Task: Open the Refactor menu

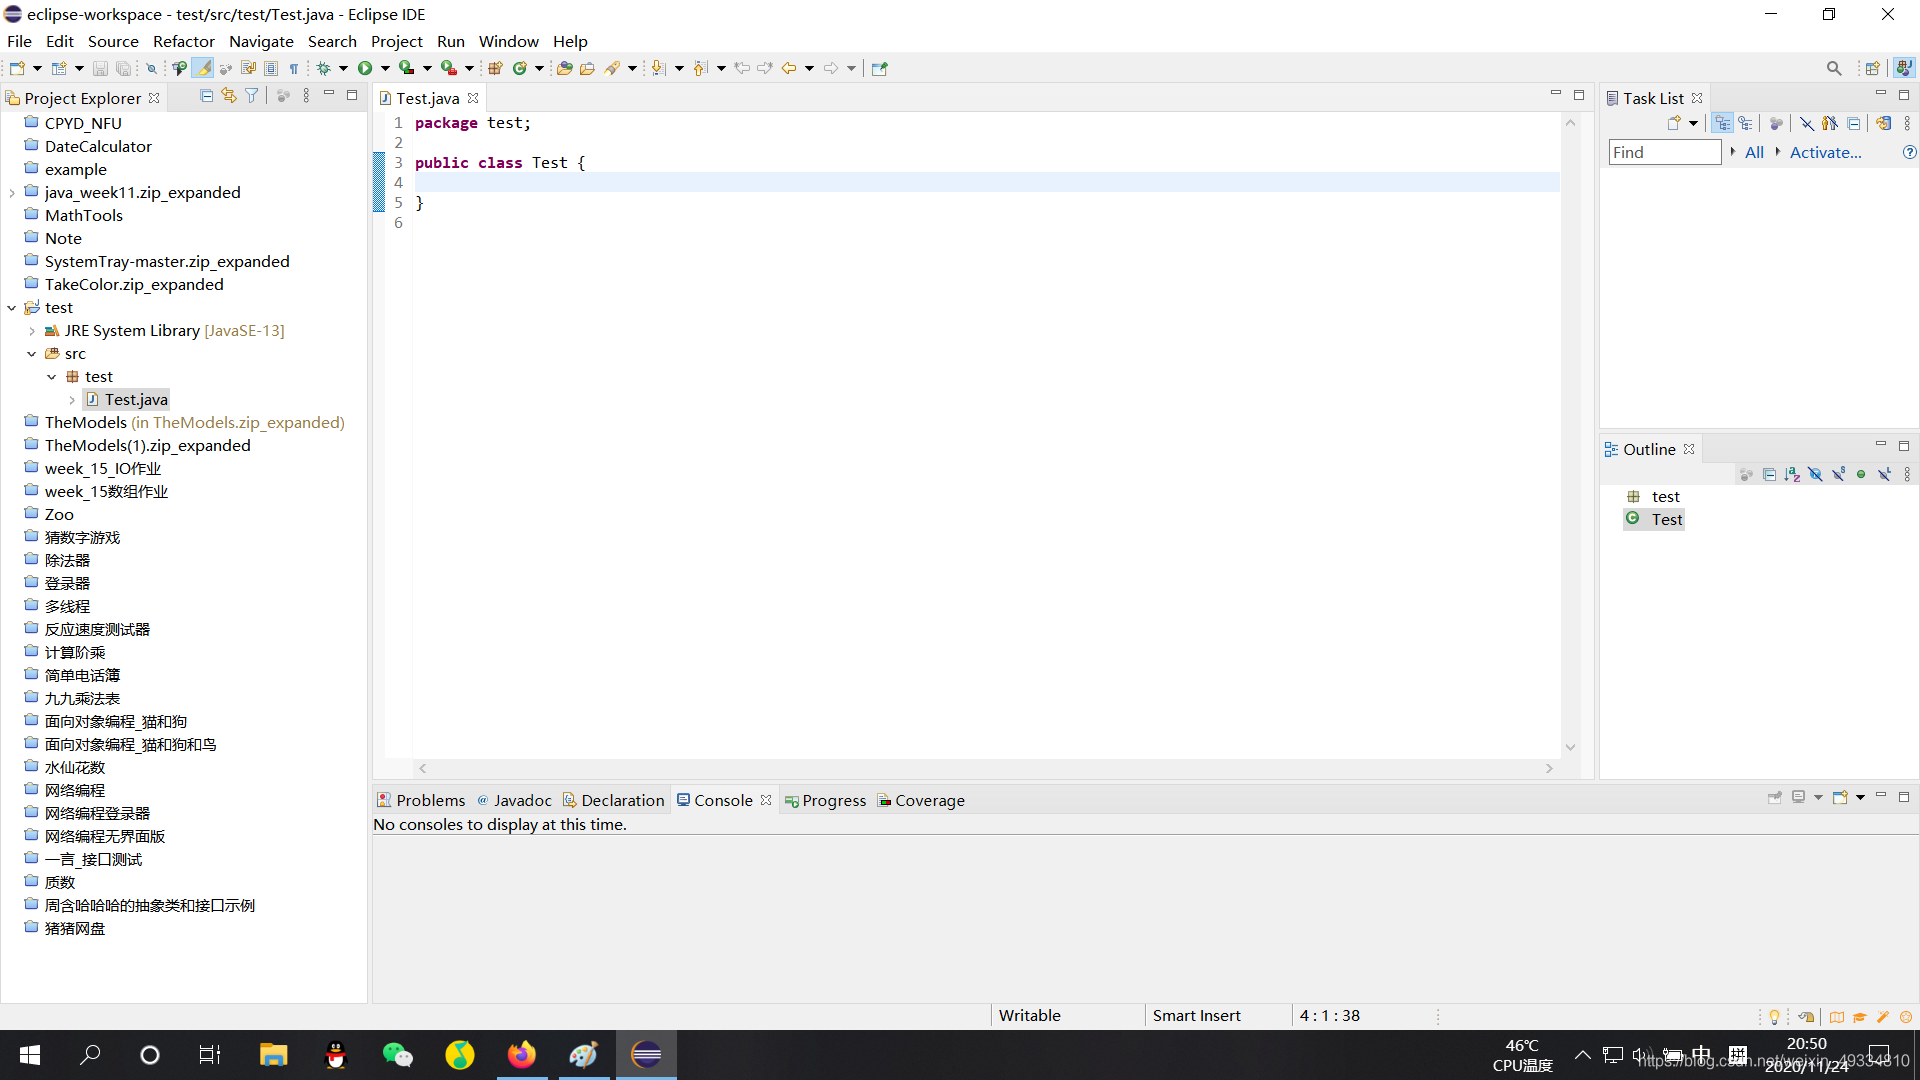Action: click(184, 41)
